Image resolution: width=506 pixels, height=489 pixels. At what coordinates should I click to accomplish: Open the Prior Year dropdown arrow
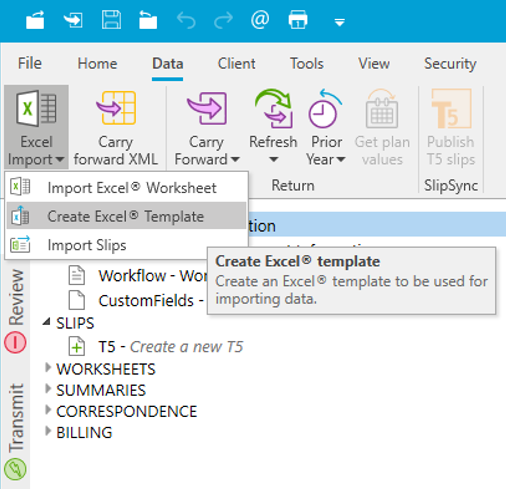341,159
